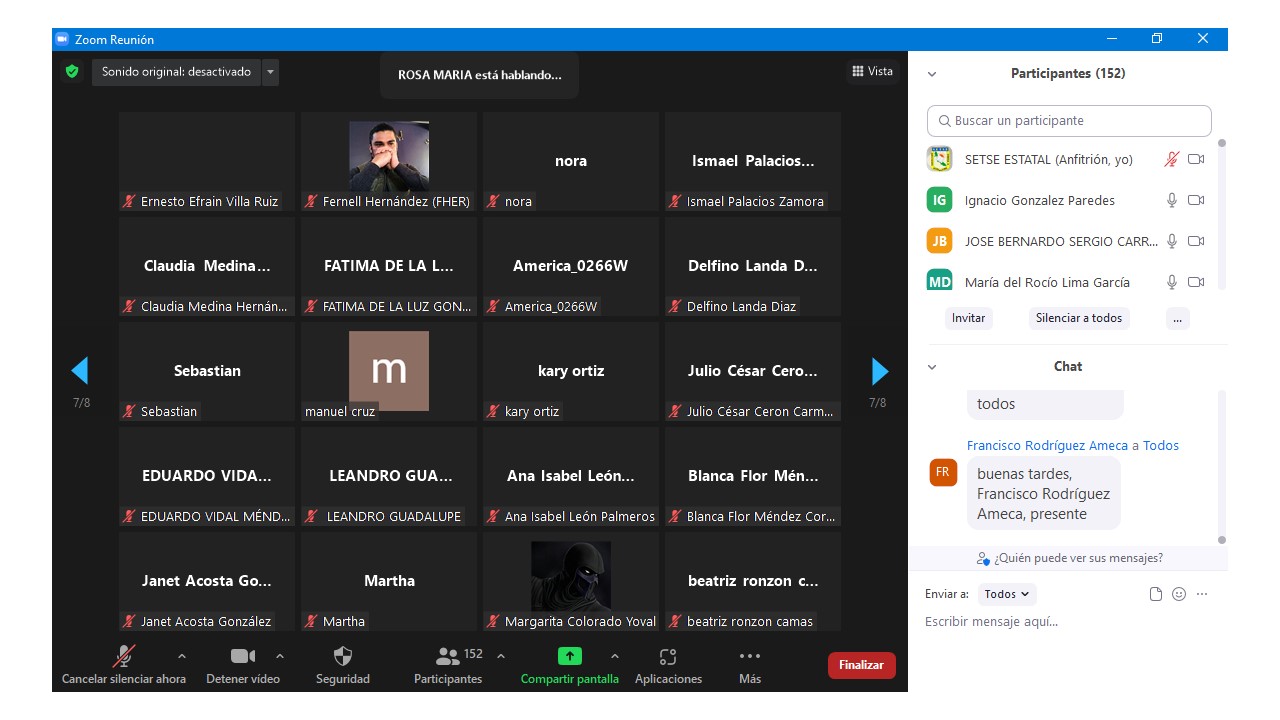
Task: Click Silenciar a todos button
Action: (x=1079, y=318)
